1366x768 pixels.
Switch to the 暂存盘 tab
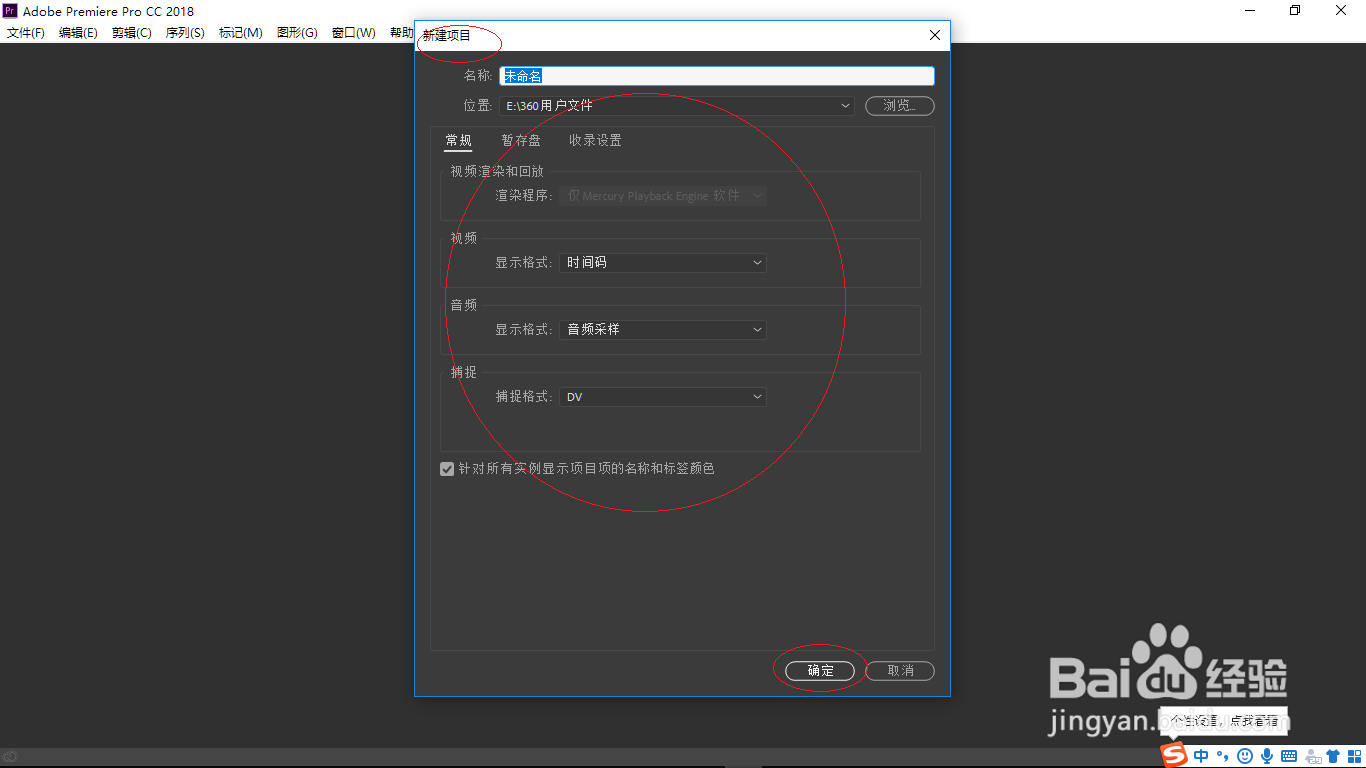[x=521, y=140]
